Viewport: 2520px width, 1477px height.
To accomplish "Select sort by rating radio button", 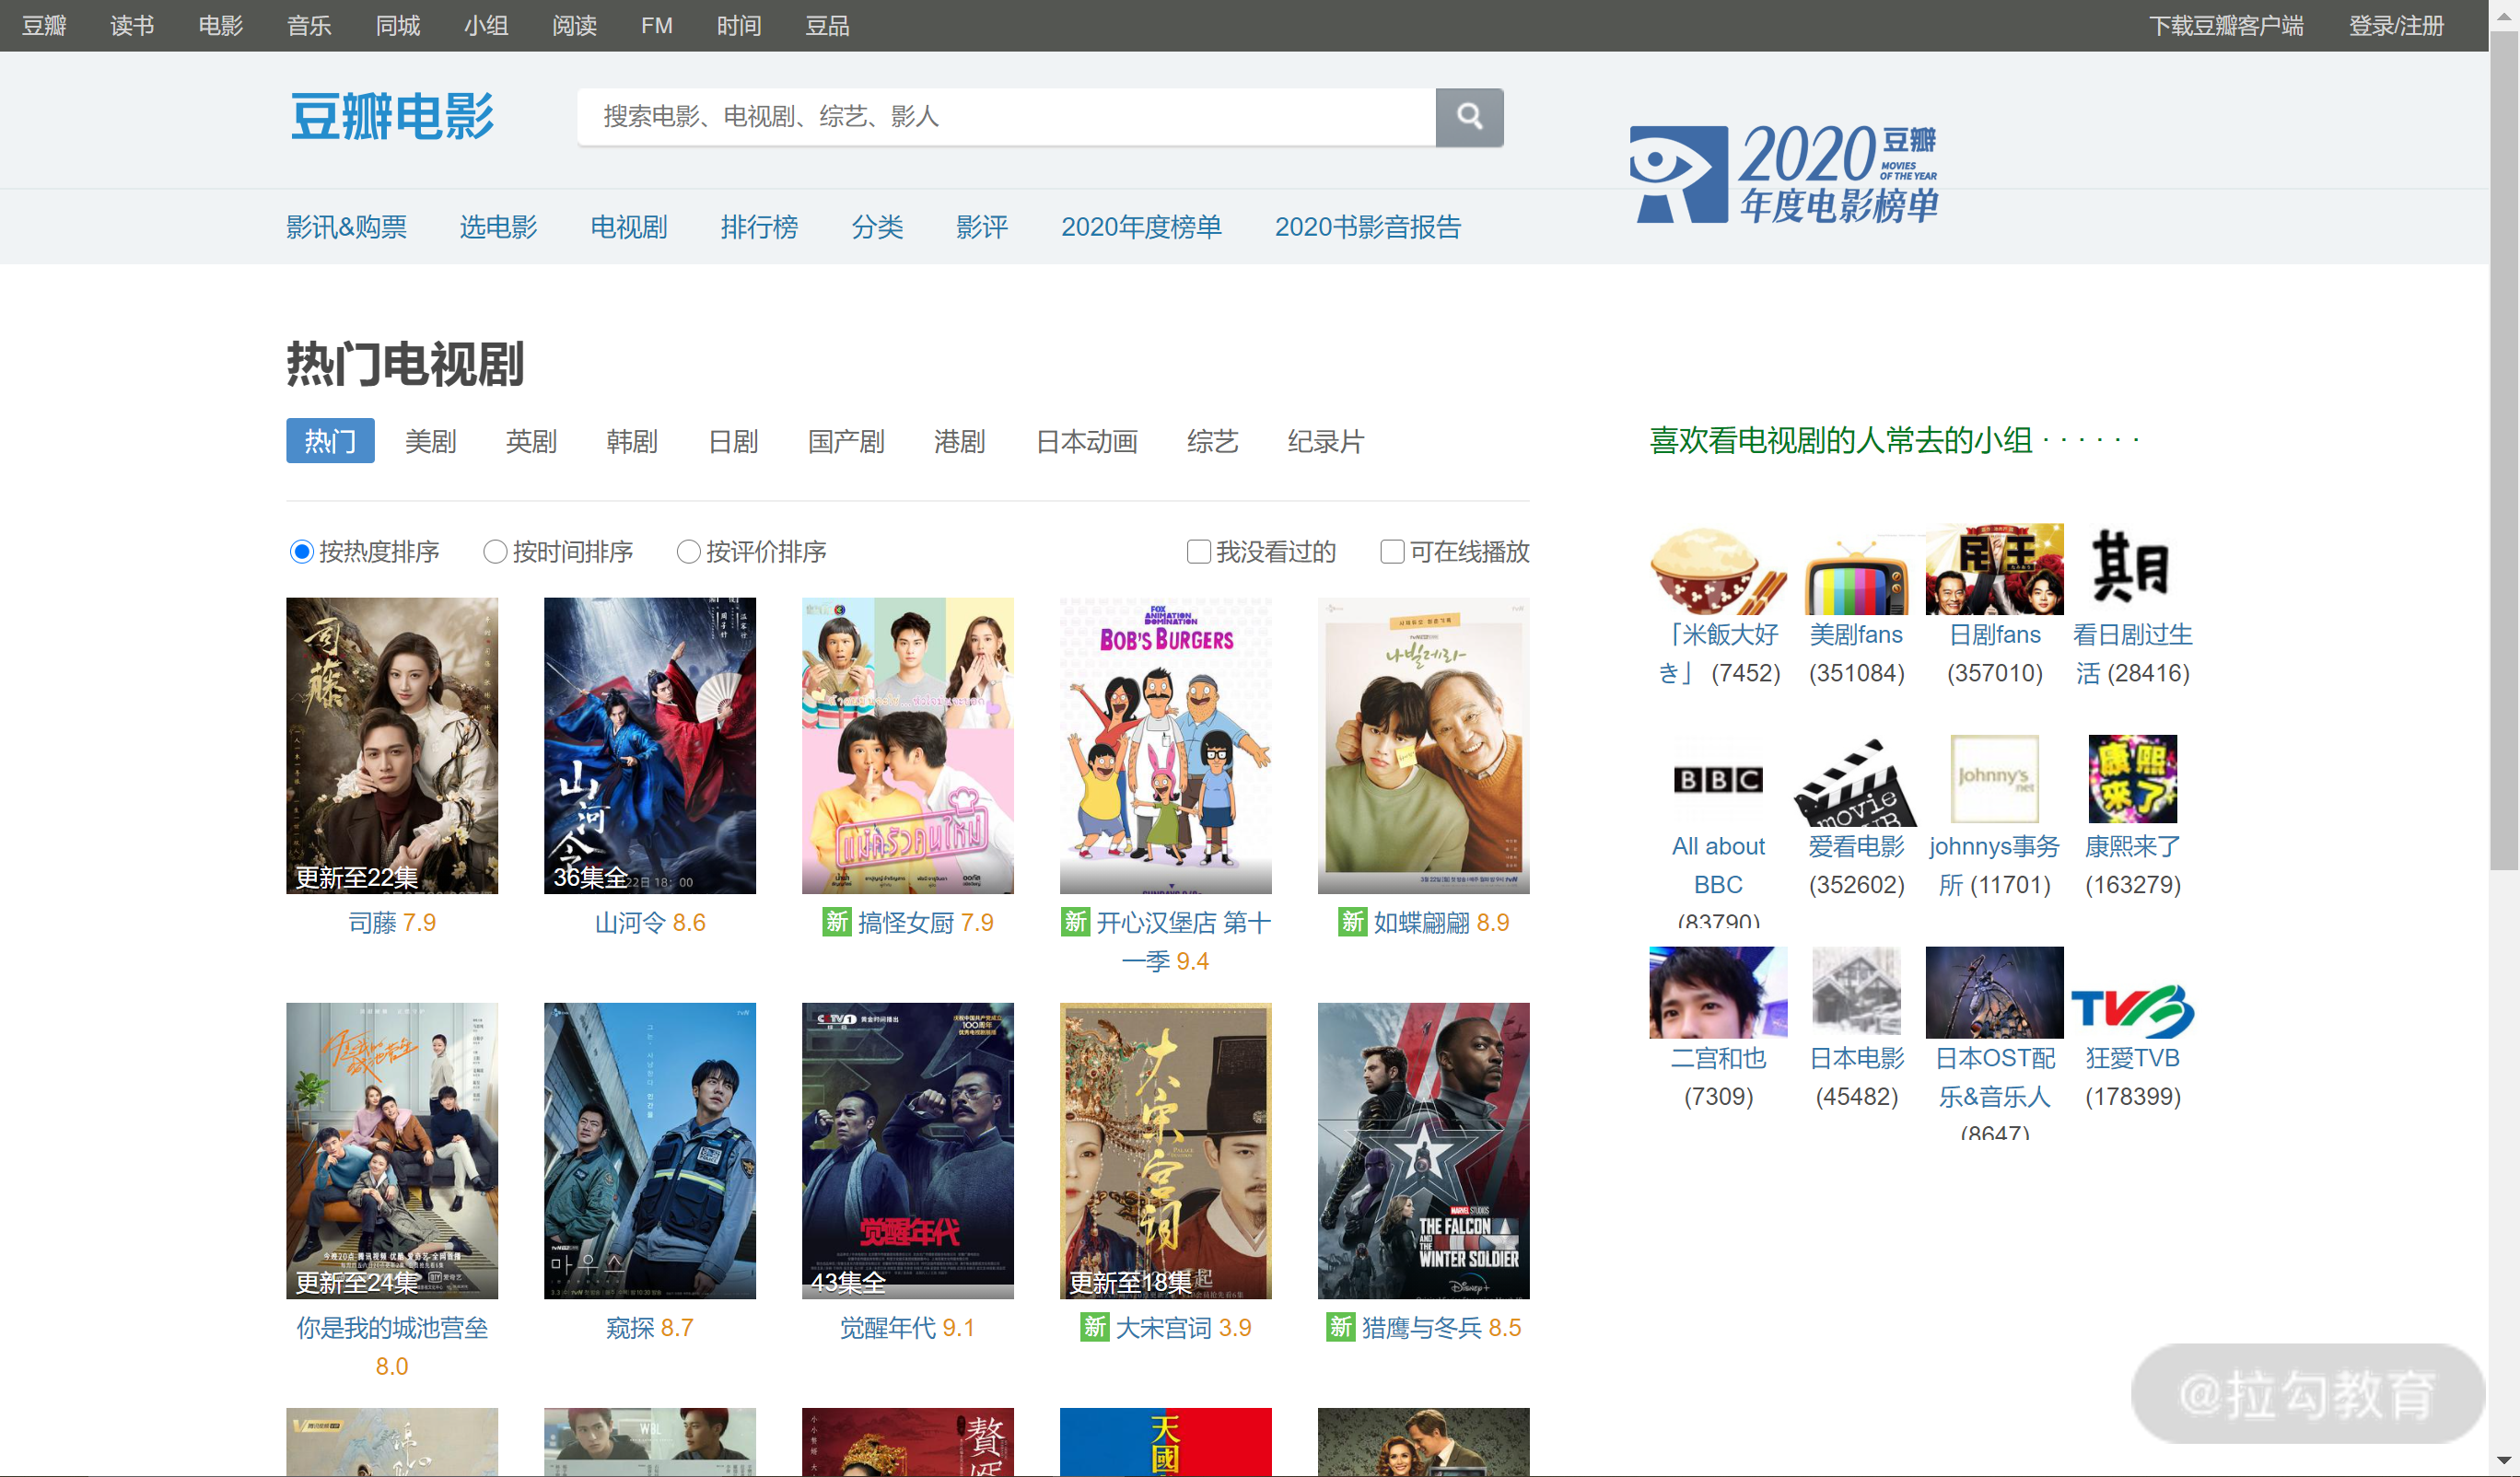I will tap(688, 552).
